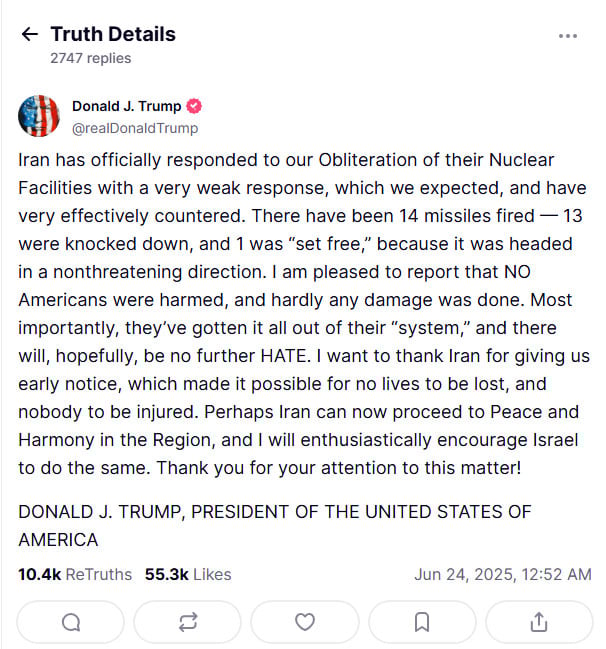Click the Jun 24, 2025 timestamp
The height and width of the screenshot is (649, 606).
click(502, 574)
